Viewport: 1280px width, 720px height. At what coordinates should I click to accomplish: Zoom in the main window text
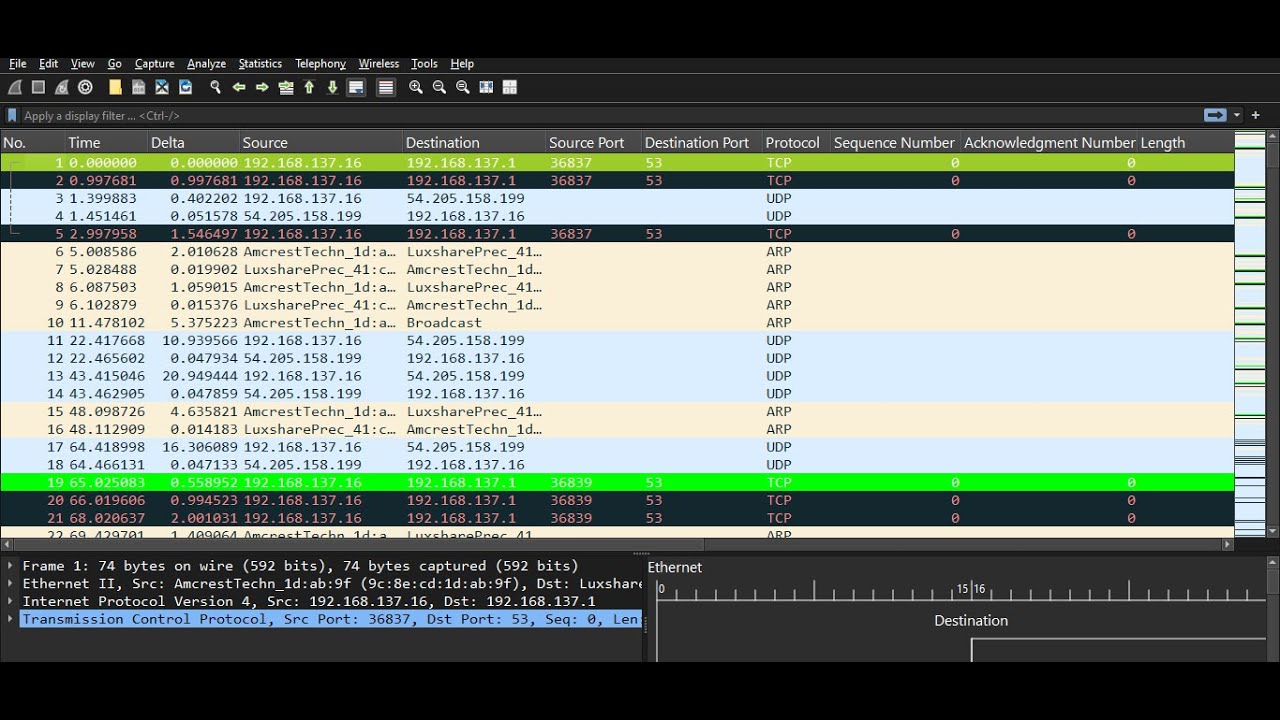pyautogui.click(x=416, y=88)
